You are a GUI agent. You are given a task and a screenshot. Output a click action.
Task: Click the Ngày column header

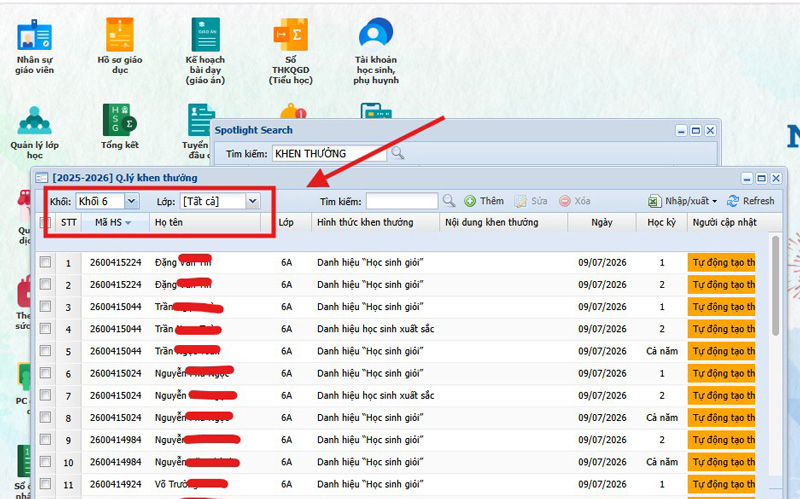coord(602,222)
